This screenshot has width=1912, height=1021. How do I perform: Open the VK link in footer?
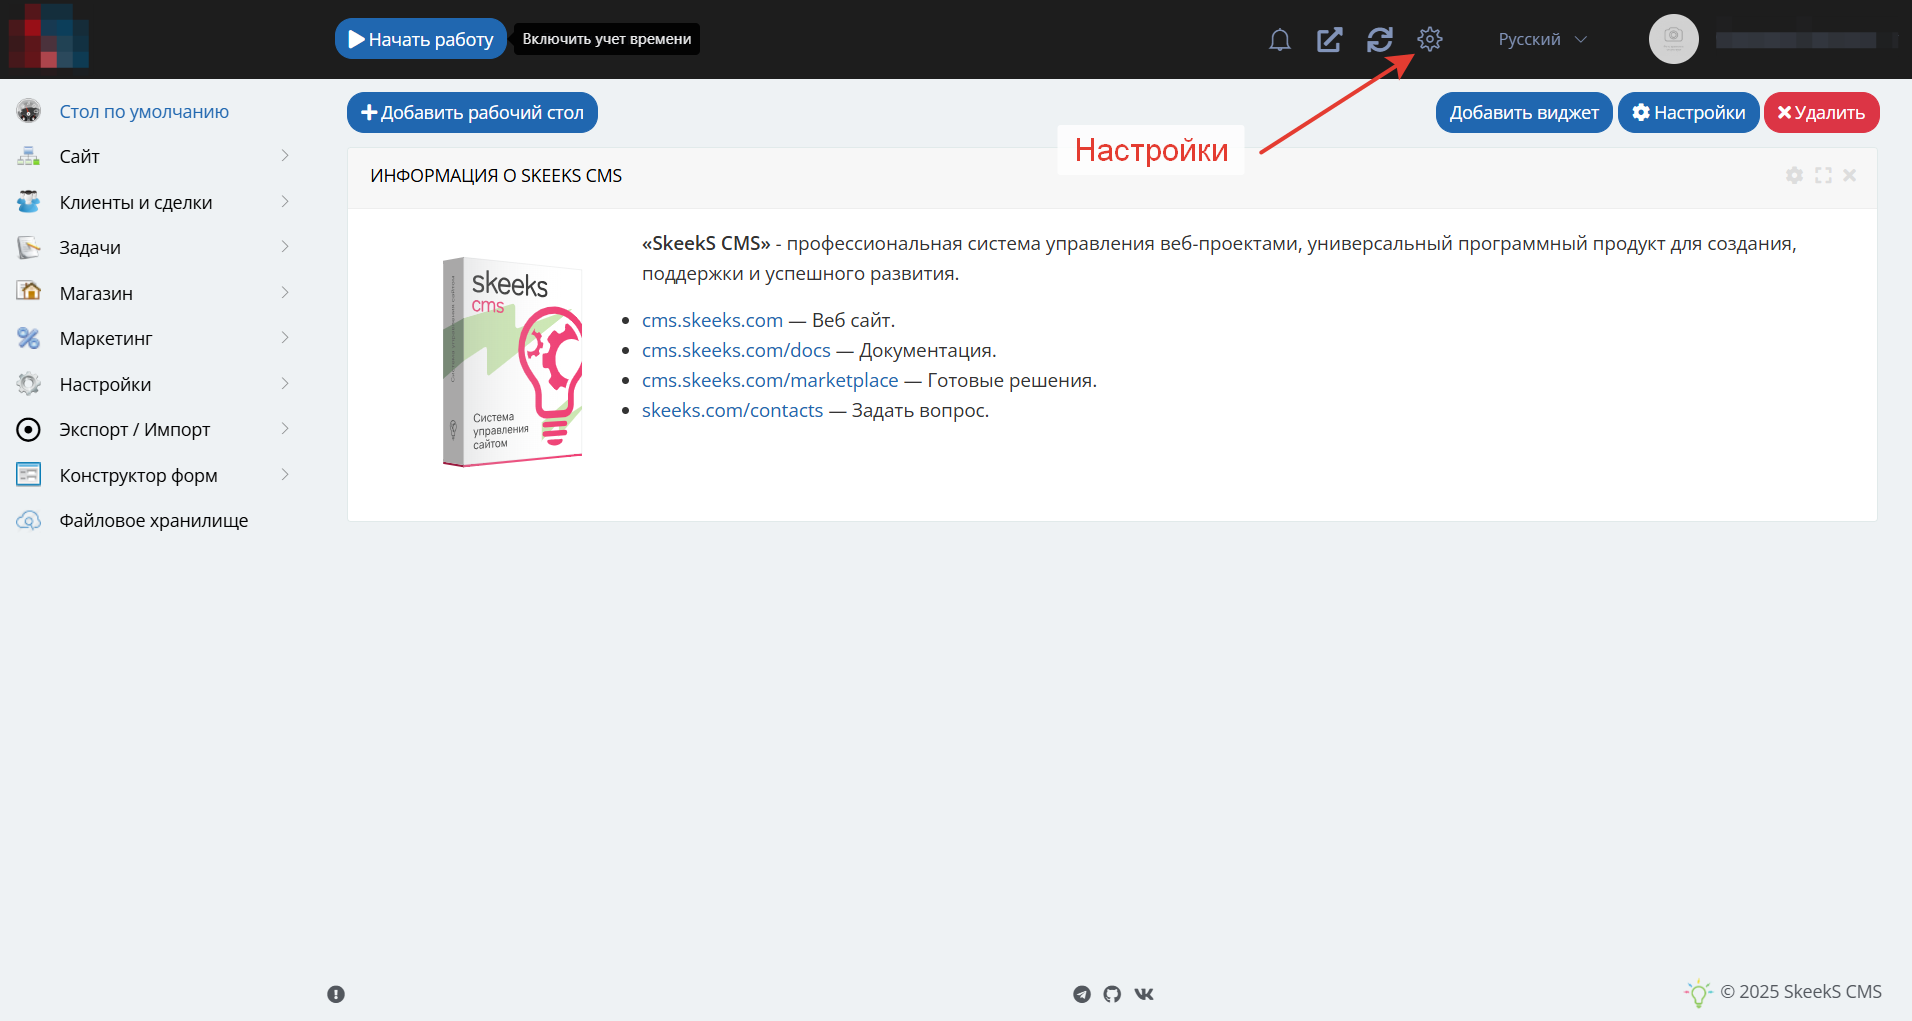[1144, 994]
